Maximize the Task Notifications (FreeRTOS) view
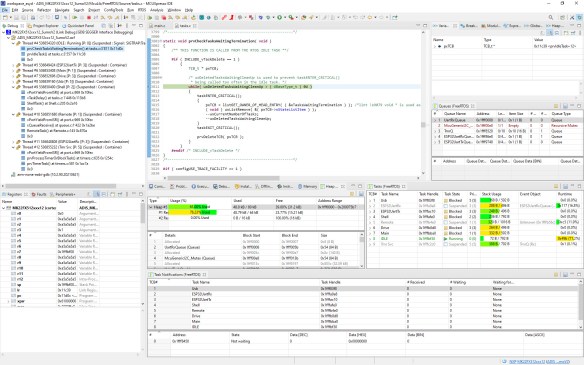The height and width of the screenshot is (365, 584). tap(579, 274)
